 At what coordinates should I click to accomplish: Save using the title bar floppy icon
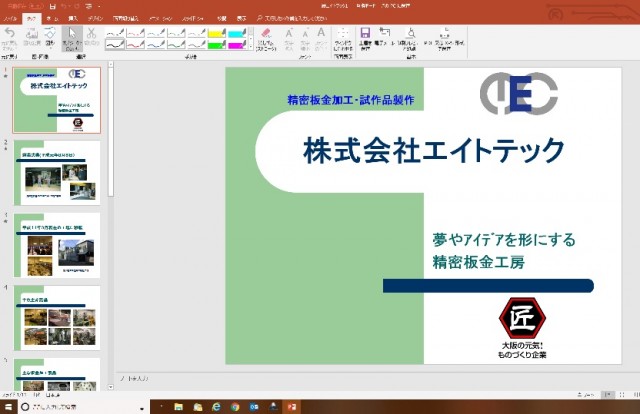[53, 7]
